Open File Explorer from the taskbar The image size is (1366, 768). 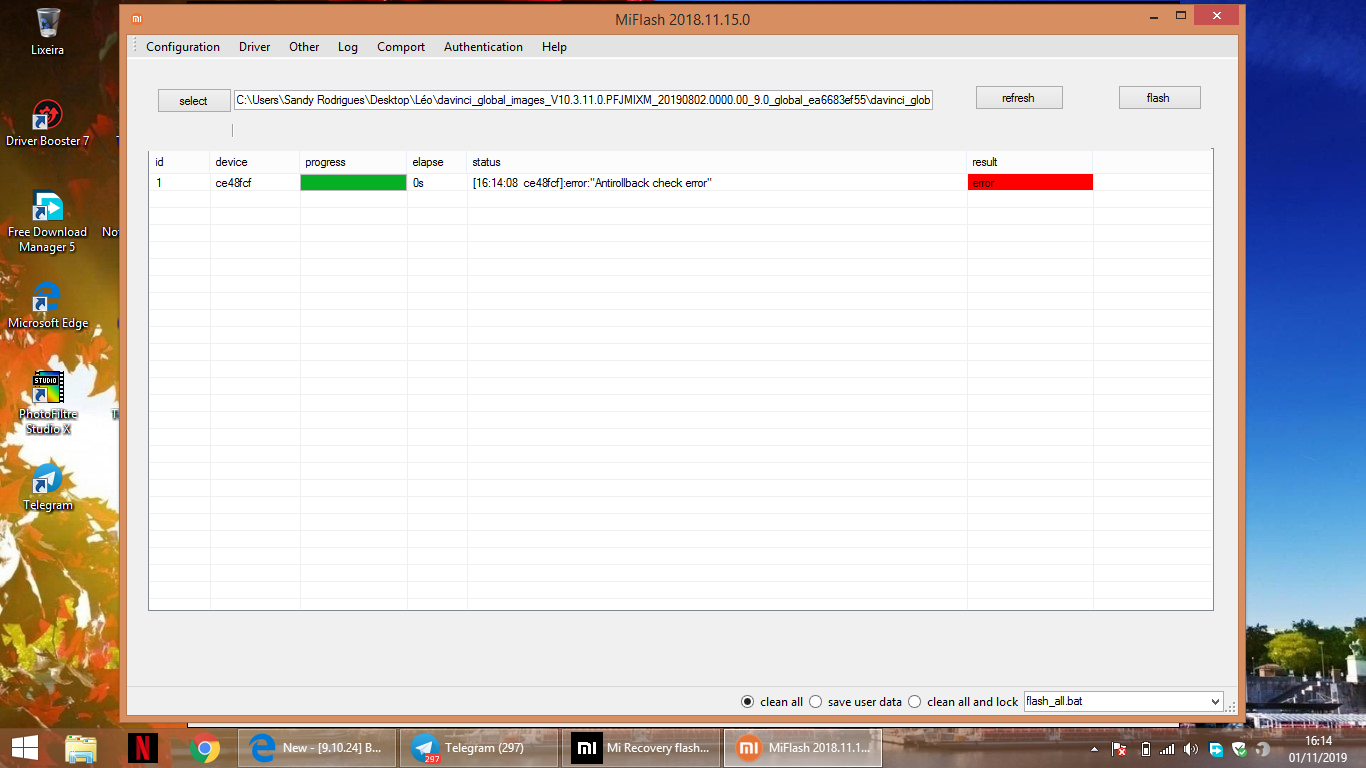pyautogui.click(x=81, y=748)
